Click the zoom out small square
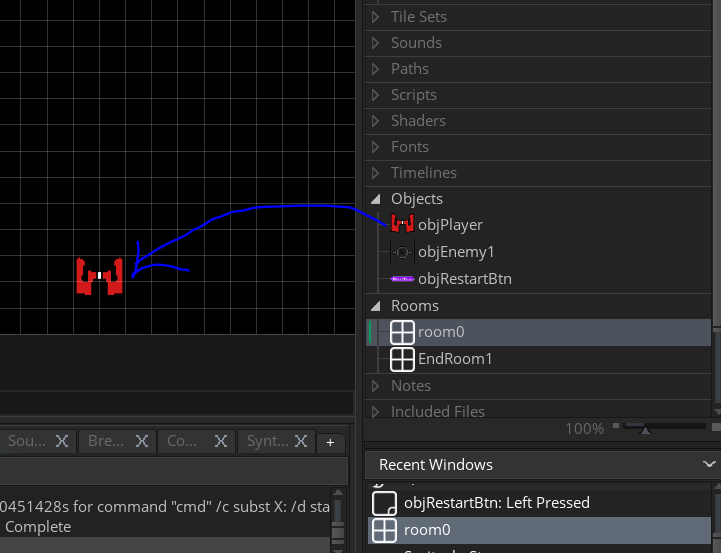721x553 pixels. point(616,426)
